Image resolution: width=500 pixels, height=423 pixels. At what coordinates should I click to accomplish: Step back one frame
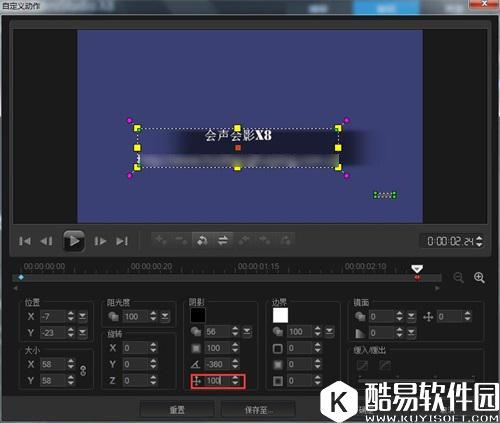coord(46,241)
